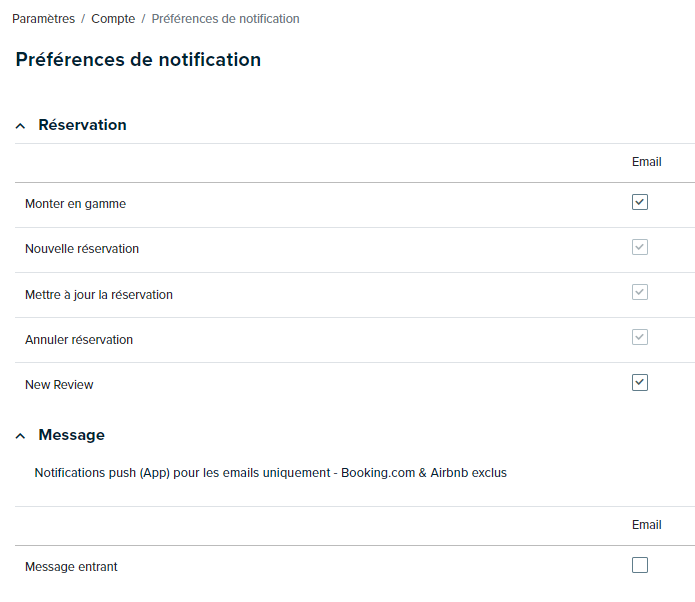Click the Réservation section heading
Screen dimensions: 695x602
coord(82,125)
